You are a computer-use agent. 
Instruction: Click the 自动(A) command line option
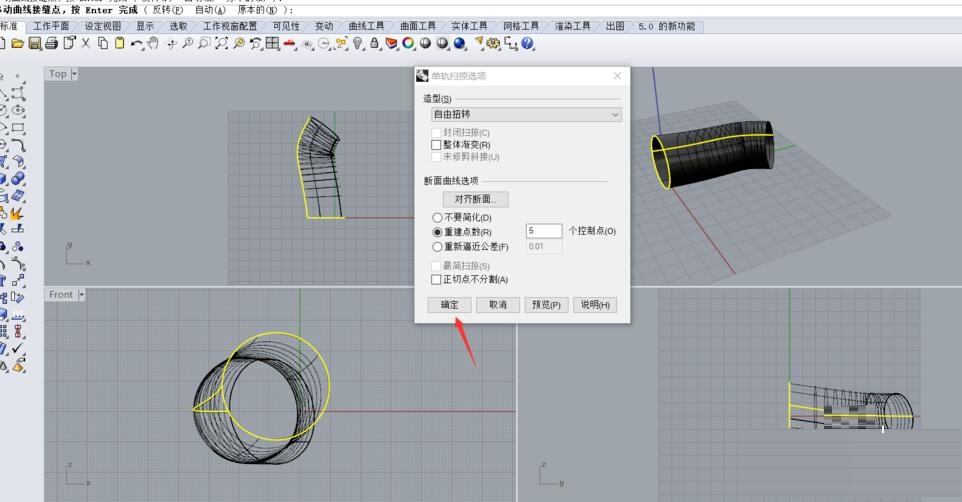click(x=210, y=10)
